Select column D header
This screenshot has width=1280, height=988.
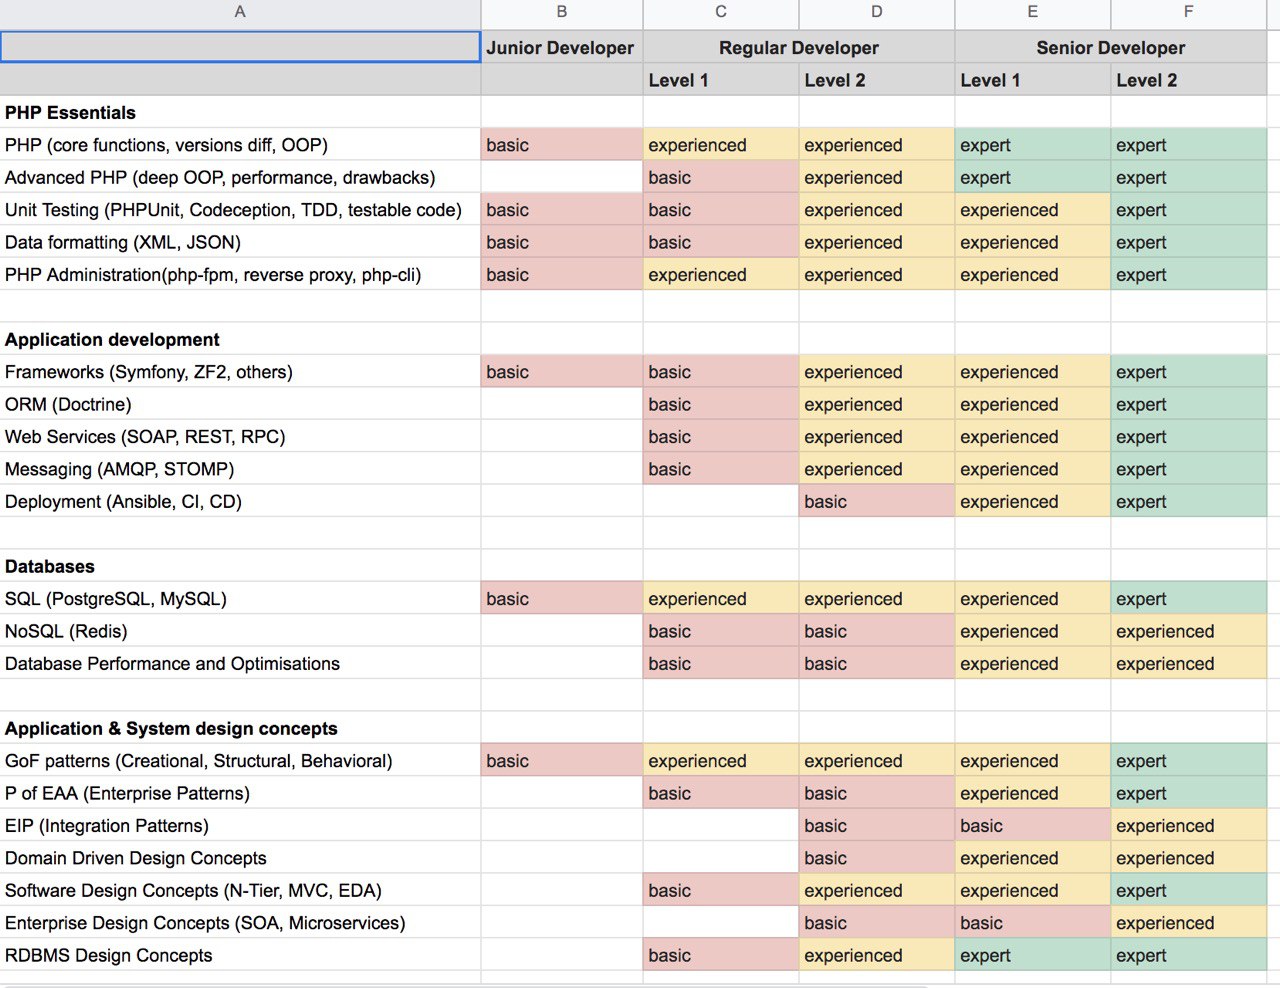[877, 12]
